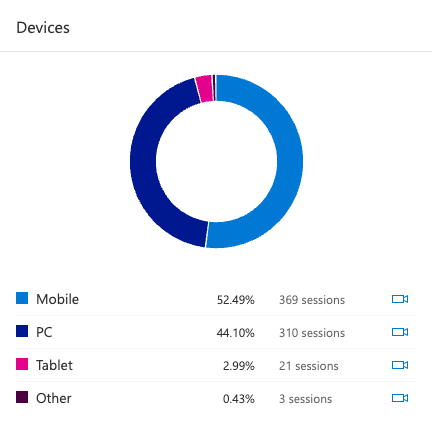Select the Tablet device label
Image resolution: width=432 pixels, height=438 pixels.
(54, 365)
